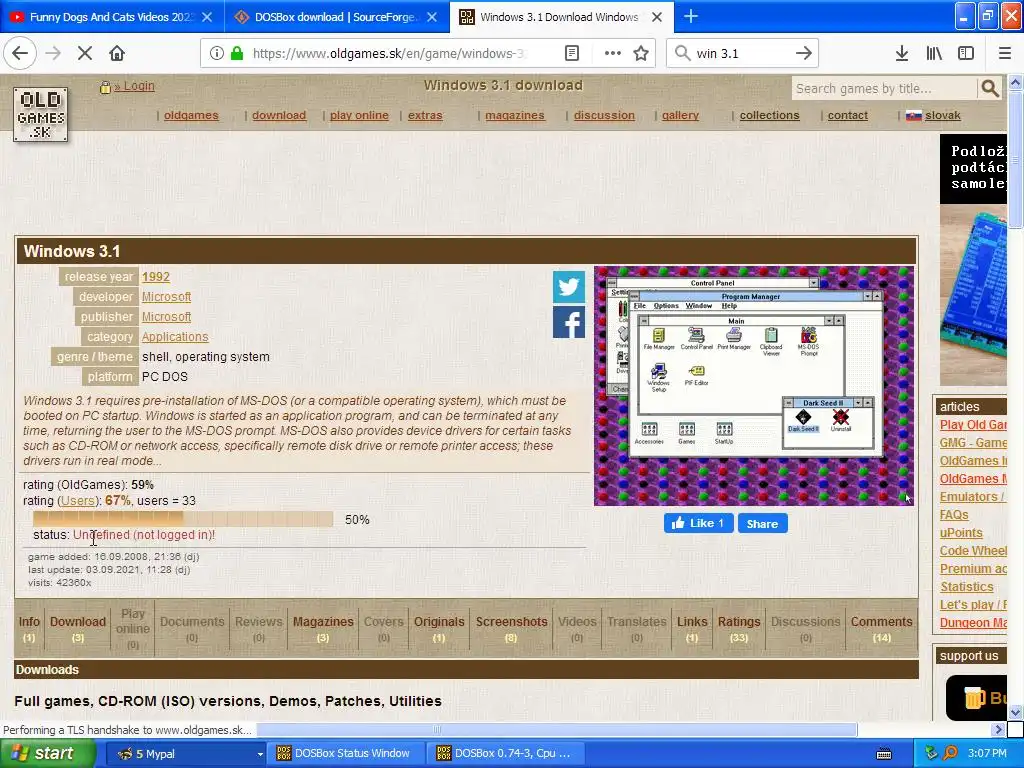The image size is (1024, 768).
Task: Open the FAQs articles link
Action: [x=953, y=515]
